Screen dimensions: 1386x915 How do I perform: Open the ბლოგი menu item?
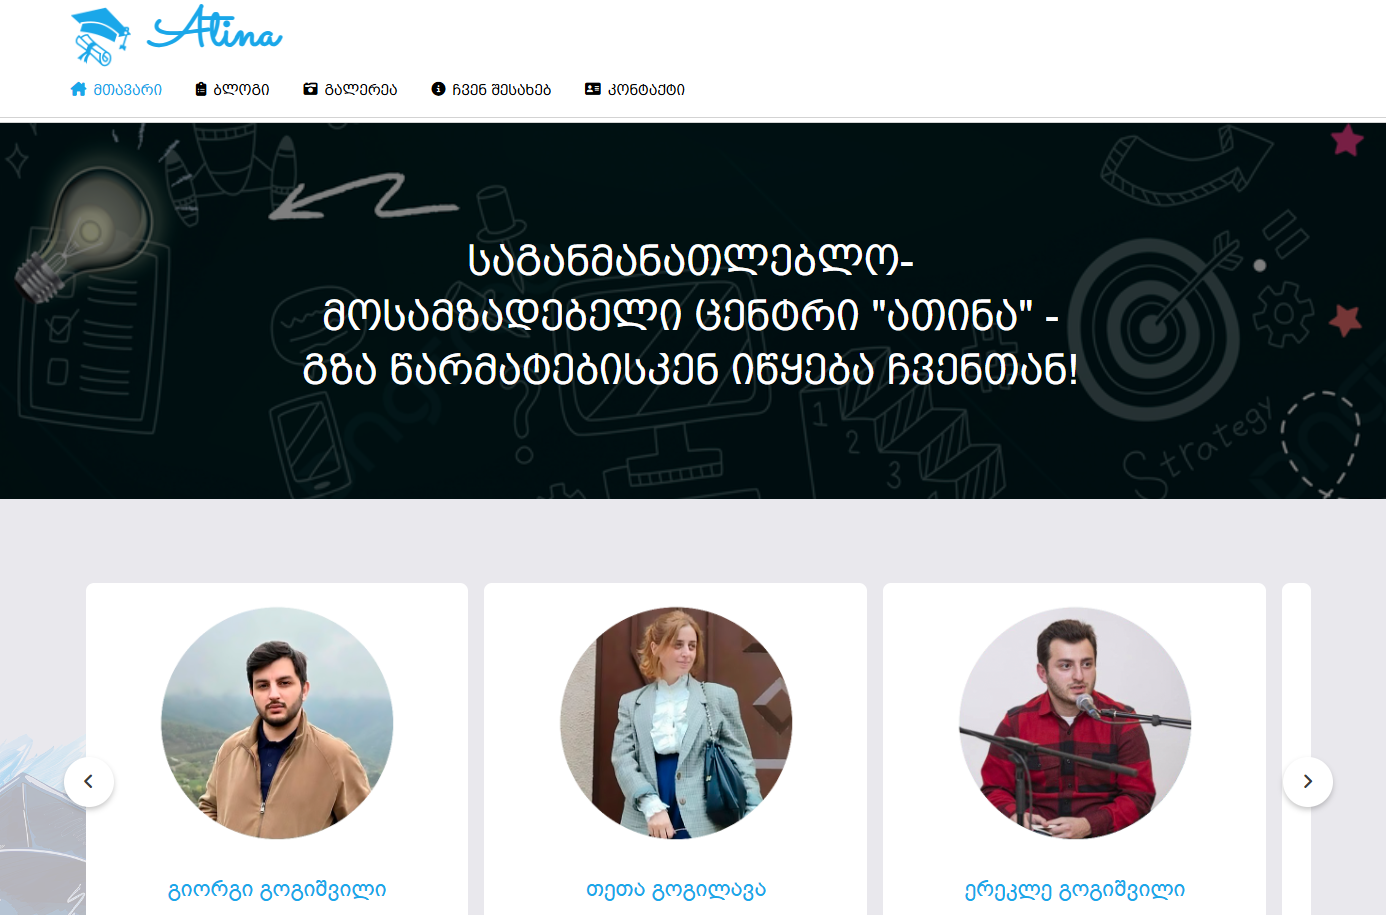(241, 89)
